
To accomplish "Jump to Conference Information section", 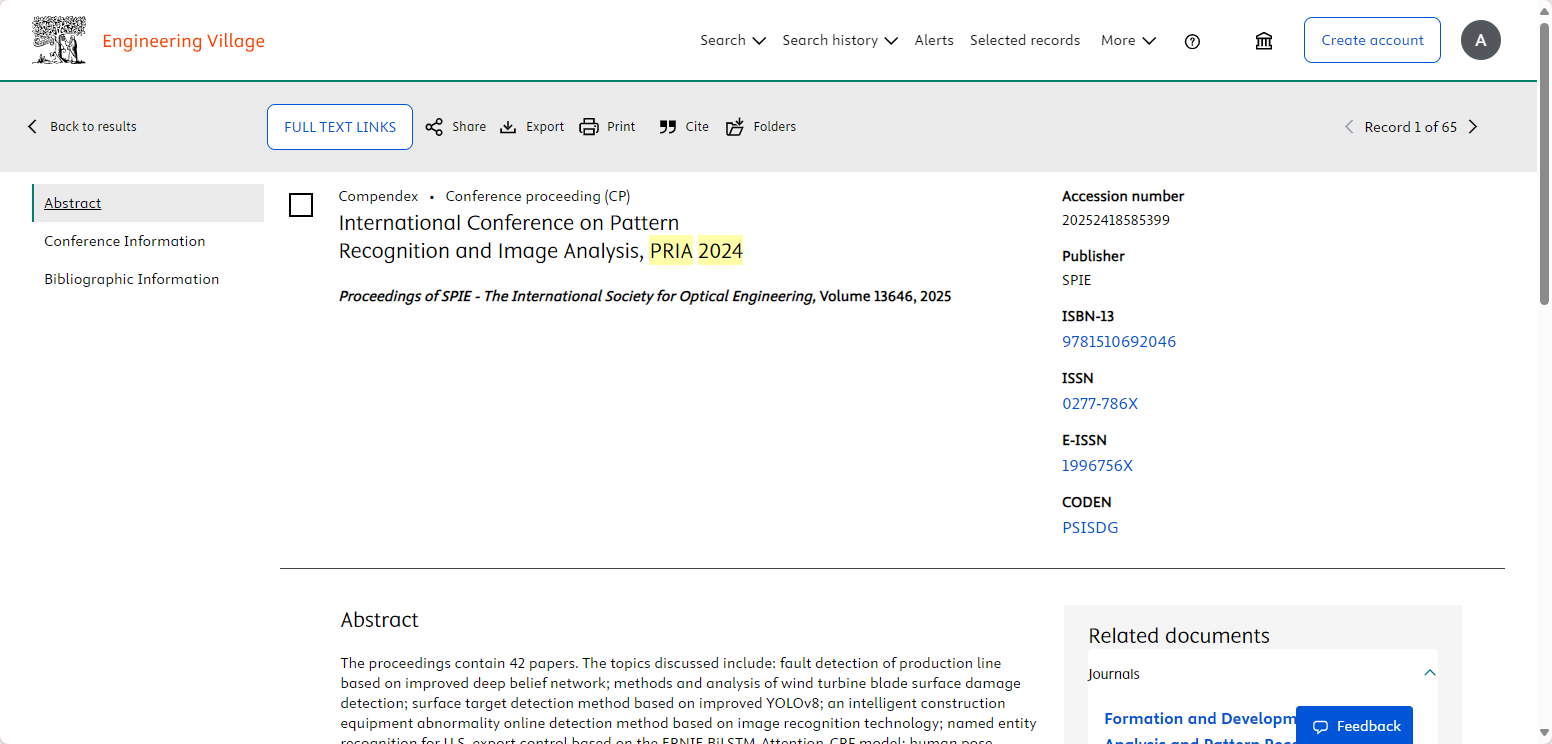I will tap(124, 241).
